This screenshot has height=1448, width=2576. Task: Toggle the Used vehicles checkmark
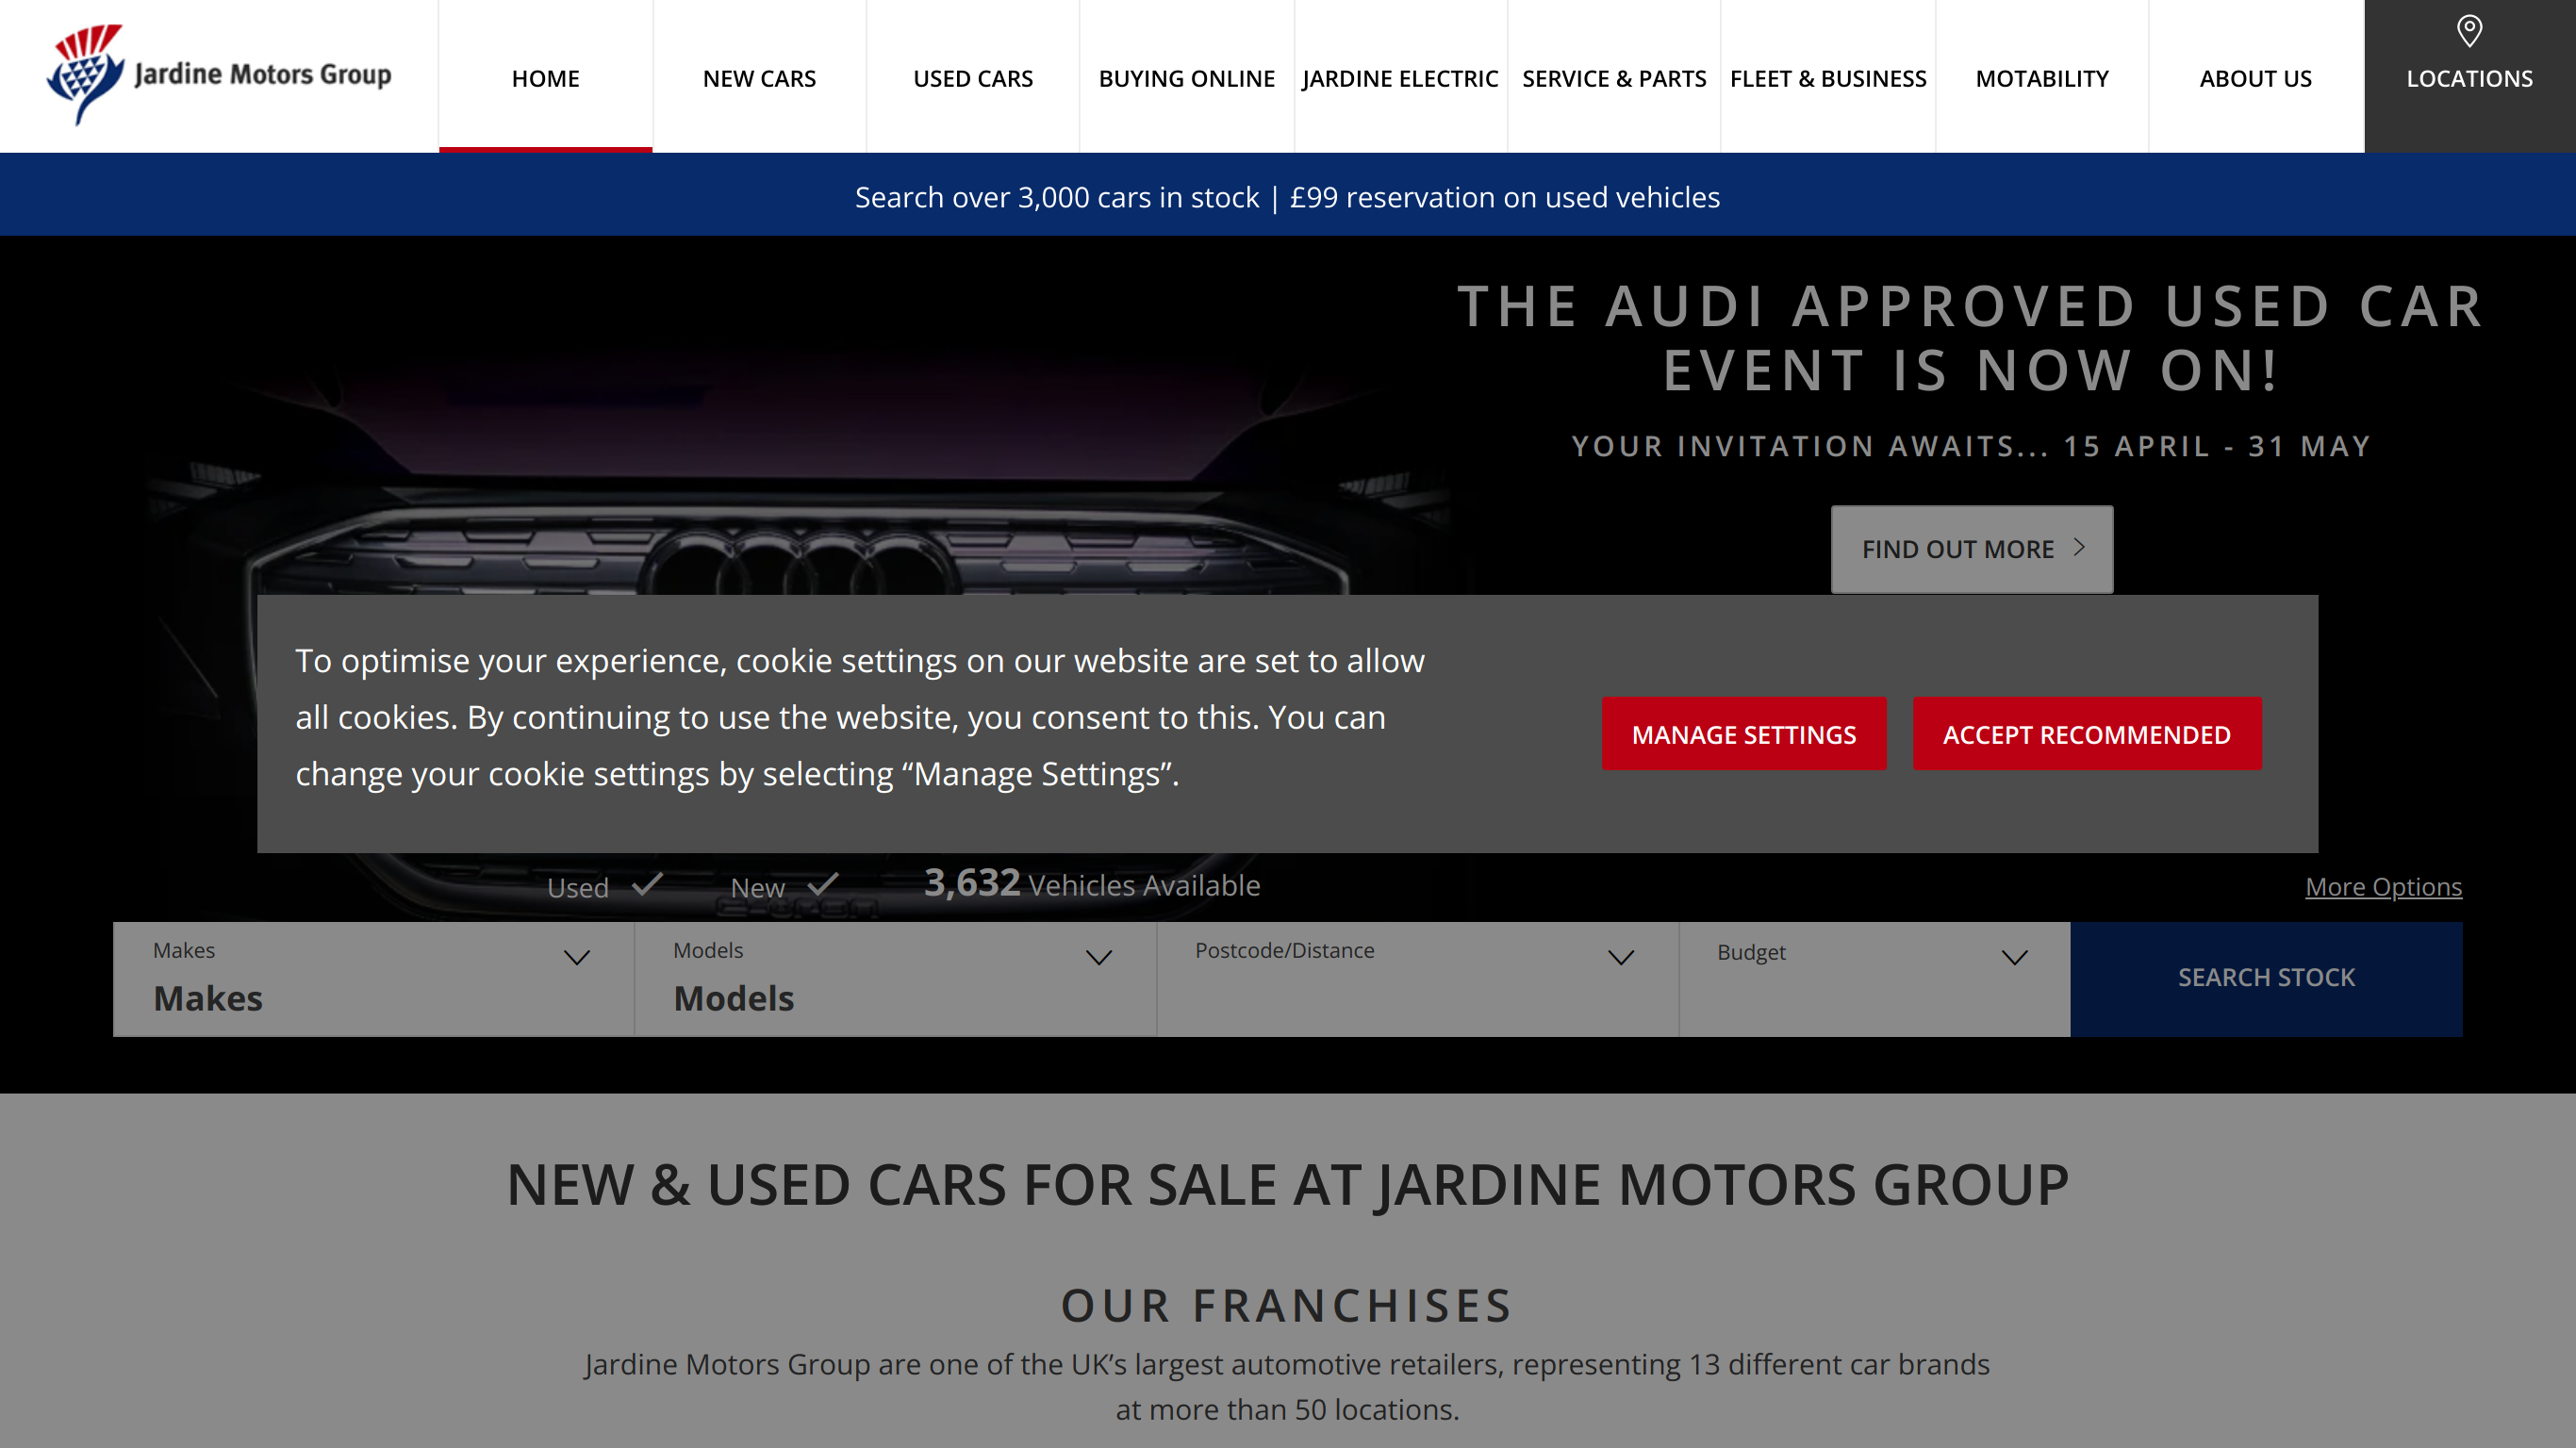(648, 884)
